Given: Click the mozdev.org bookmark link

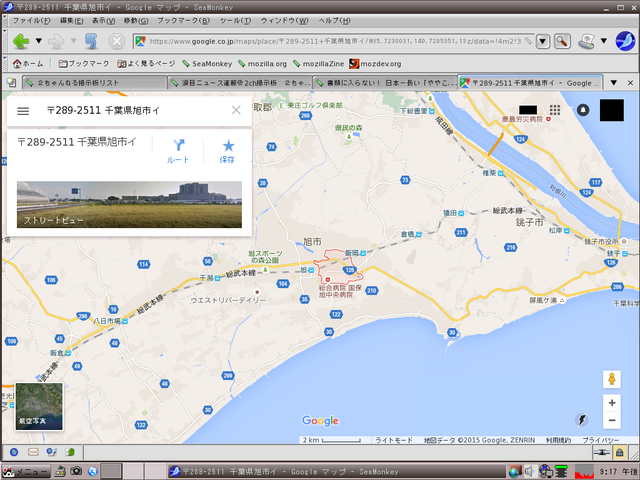Looking at the screenshot, I should coord(375,64).
